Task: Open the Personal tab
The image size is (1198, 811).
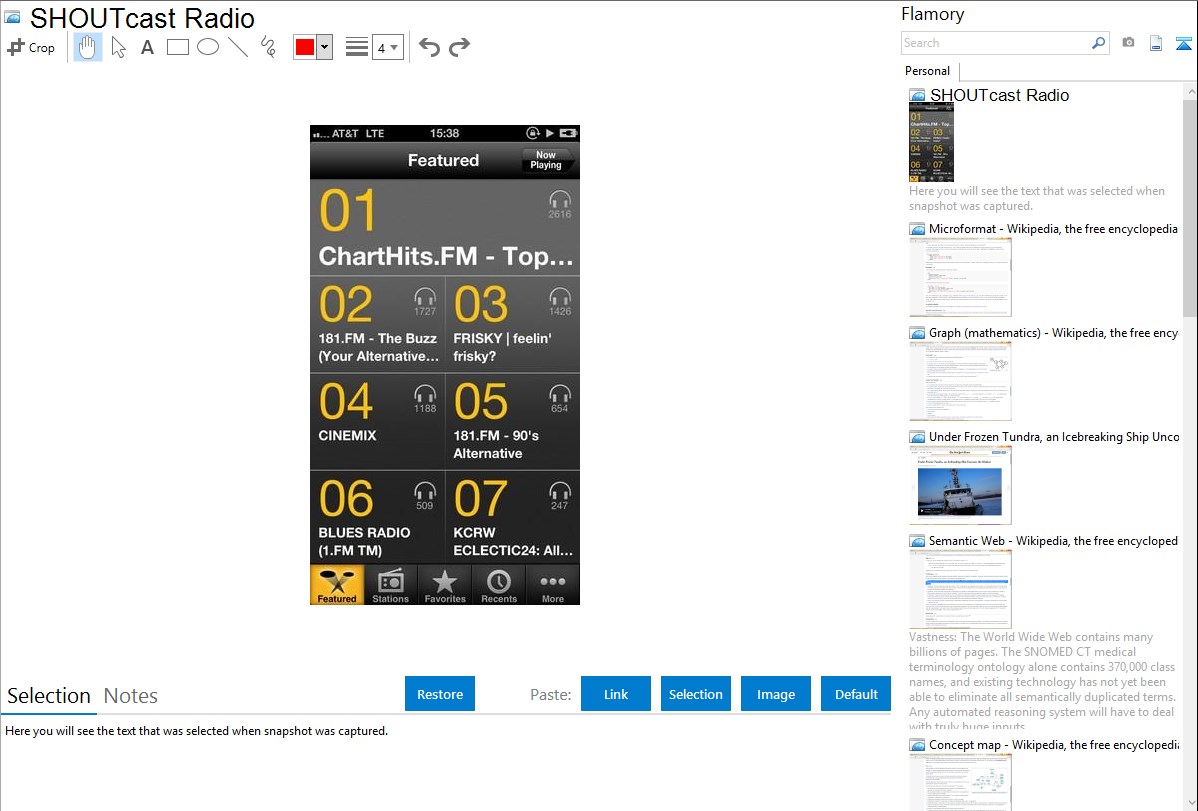Action: coord(928,70)
